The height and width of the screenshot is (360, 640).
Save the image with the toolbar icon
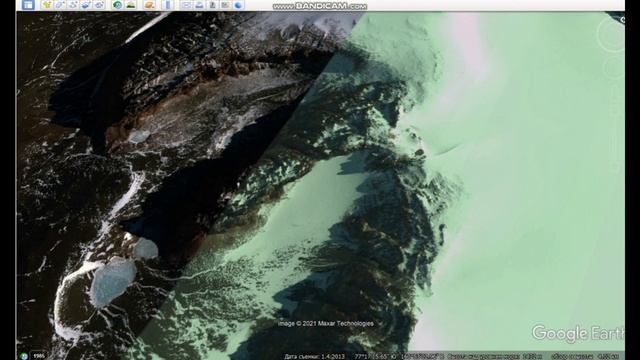point(212,5)
